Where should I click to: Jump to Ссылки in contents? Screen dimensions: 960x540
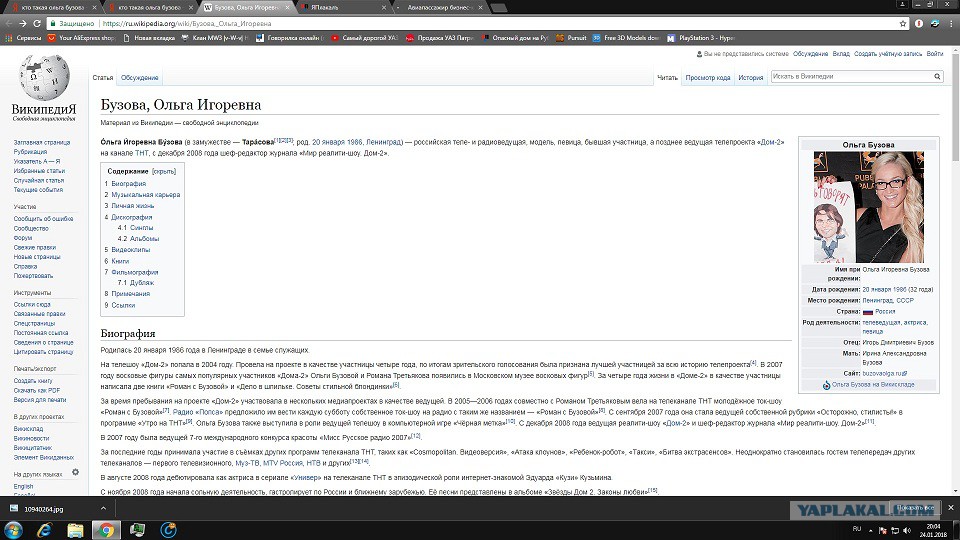pyautogui.click(x=123, y=305)
